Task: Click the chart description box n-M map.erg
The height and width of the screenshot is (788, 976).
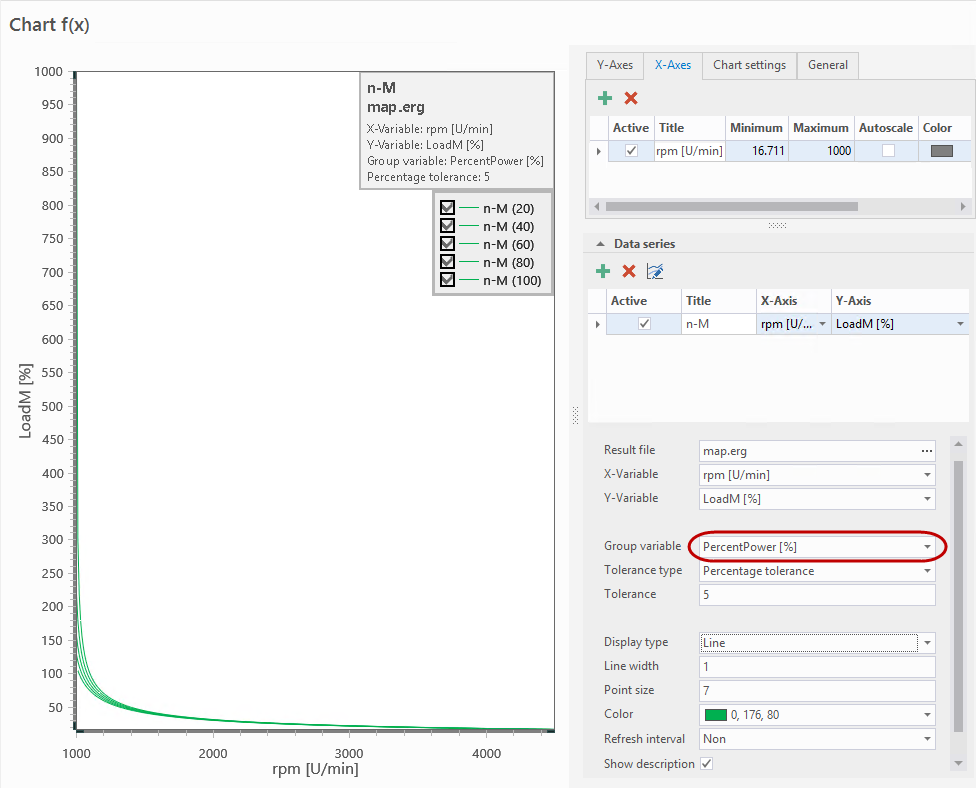Action: (x=457, y=131)
